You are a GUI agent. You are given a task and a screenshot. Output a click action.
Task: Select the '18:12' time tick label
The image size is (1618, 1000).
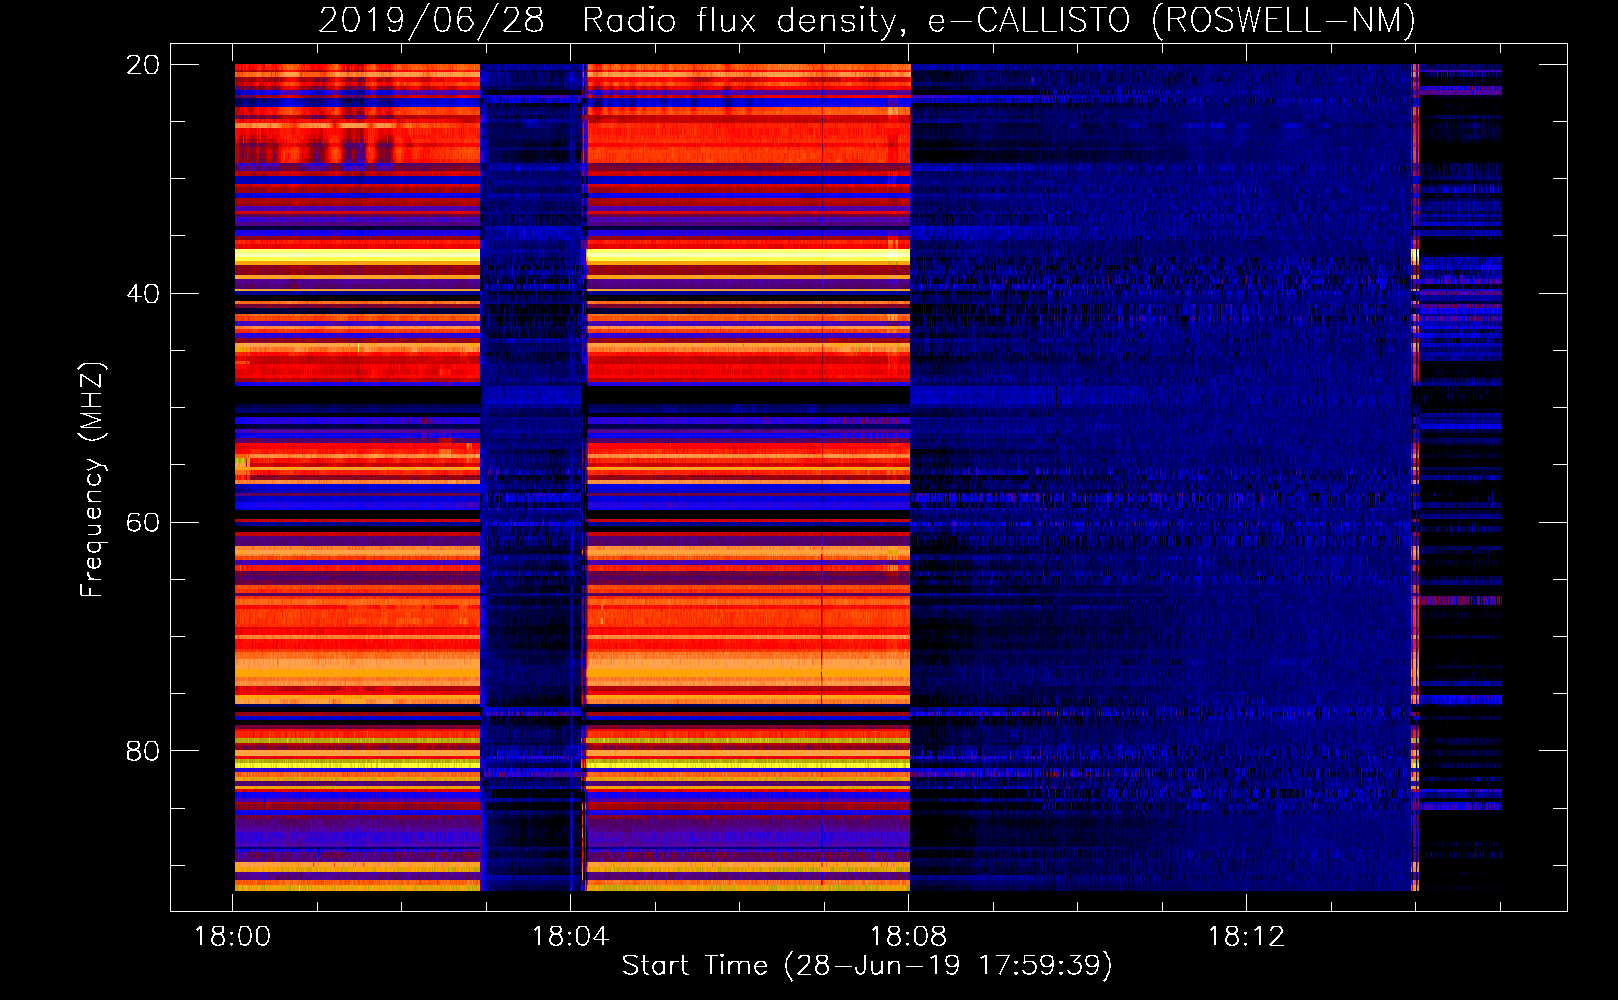tap(1246, 937)
